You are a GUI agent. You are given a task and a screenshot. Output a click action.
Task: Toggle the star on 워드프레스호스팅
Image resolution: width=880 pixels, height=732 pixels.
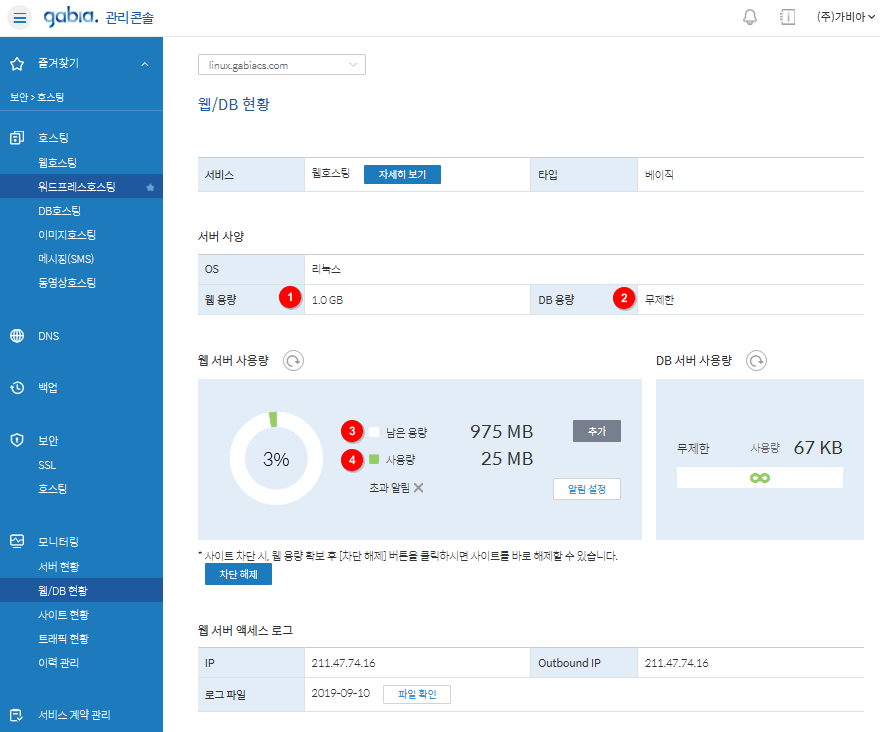(150, 187)
